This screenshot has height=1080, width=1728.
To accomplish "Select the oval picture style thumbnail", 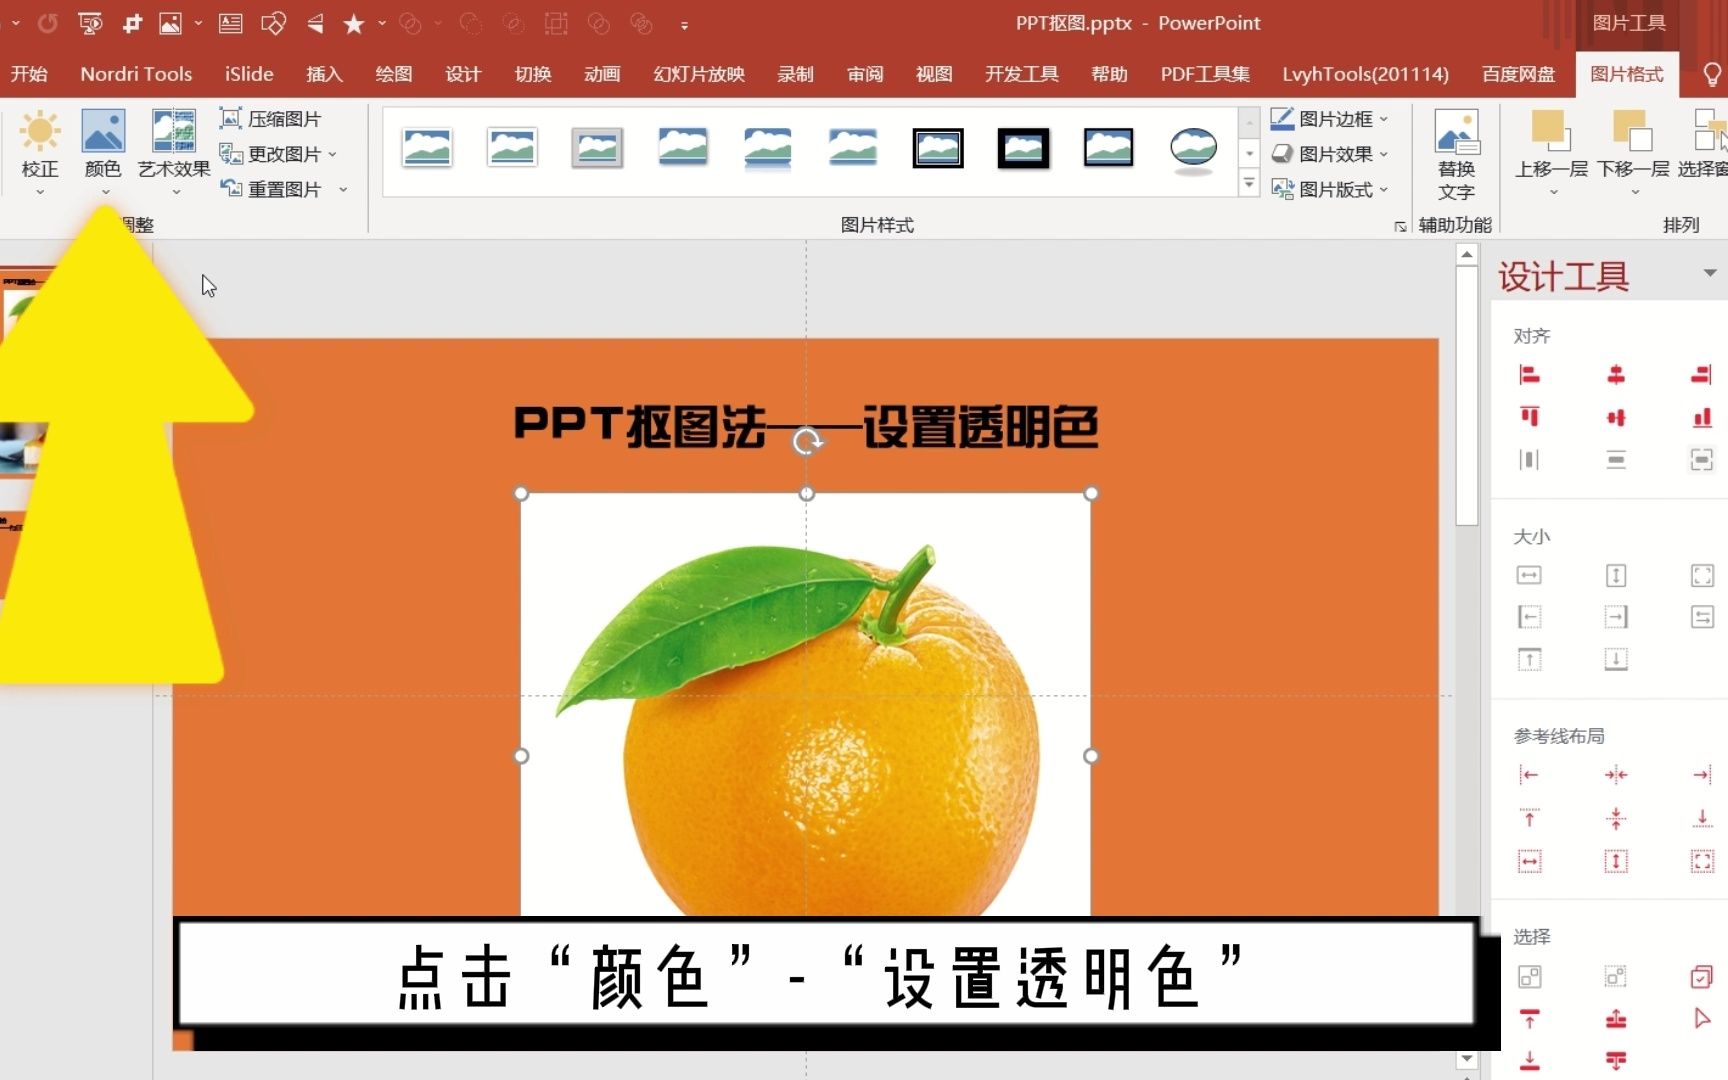I will pyautogui.click(x=1192, y=148).
